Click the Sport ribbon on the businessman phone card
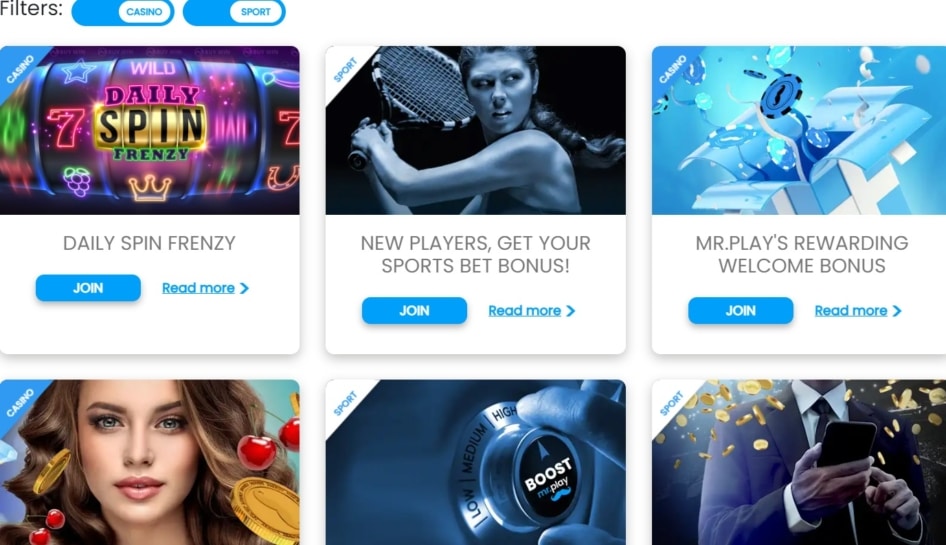 672,404
